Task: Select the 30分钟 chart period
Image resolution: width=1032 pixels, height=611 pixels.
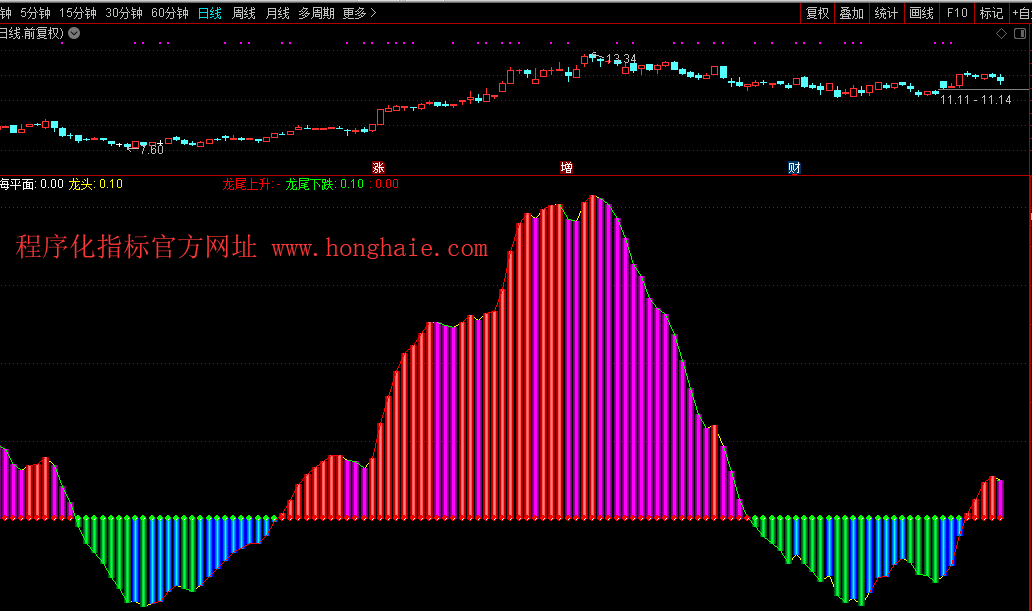Action: pyautogui.click(x=124, y=13)
